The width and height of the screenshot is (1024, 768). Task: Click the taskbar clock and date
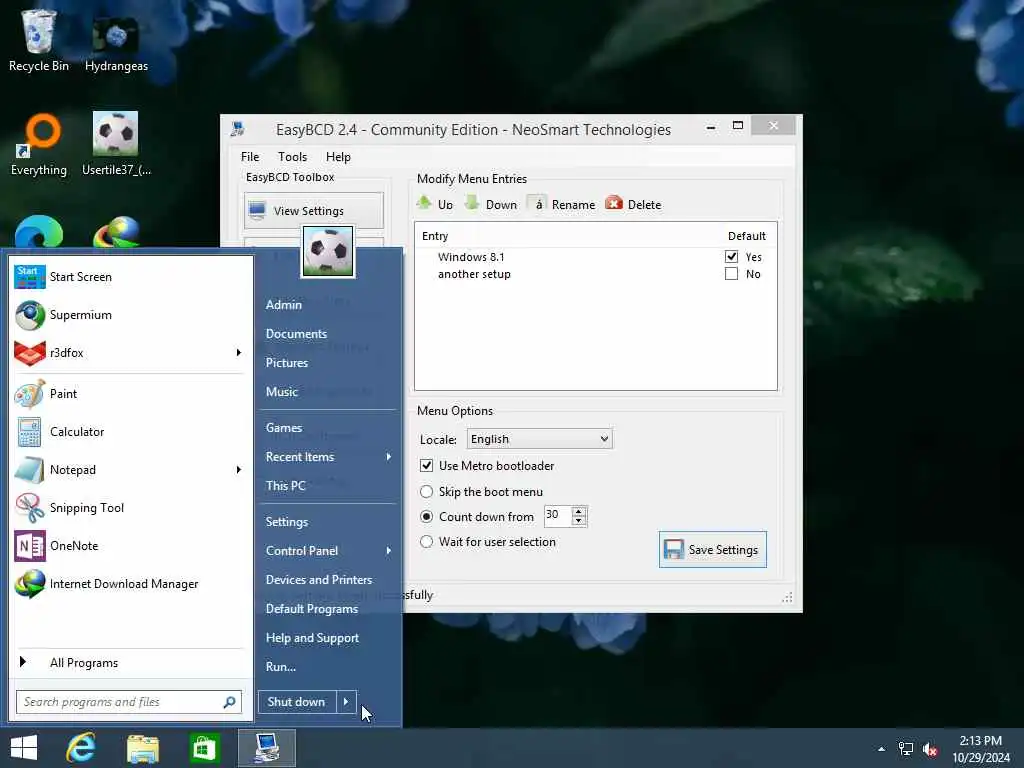coord(981,749)
